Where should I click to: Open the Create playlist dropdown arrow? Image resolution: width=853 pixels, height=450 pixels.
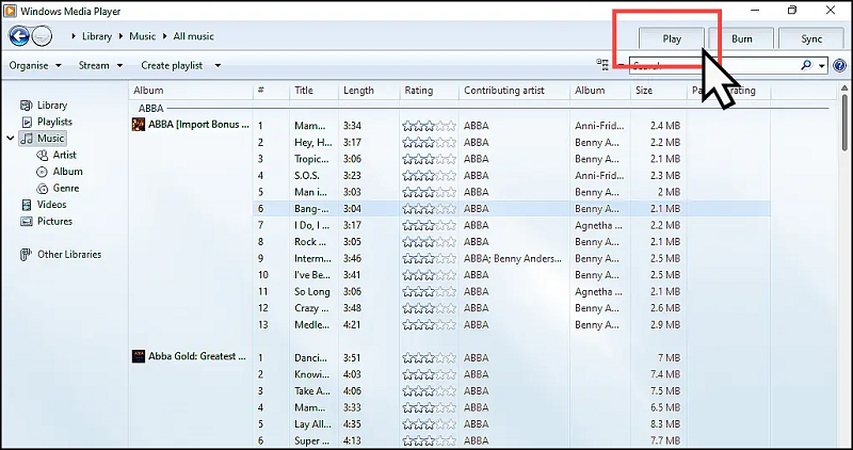(218, 65)
